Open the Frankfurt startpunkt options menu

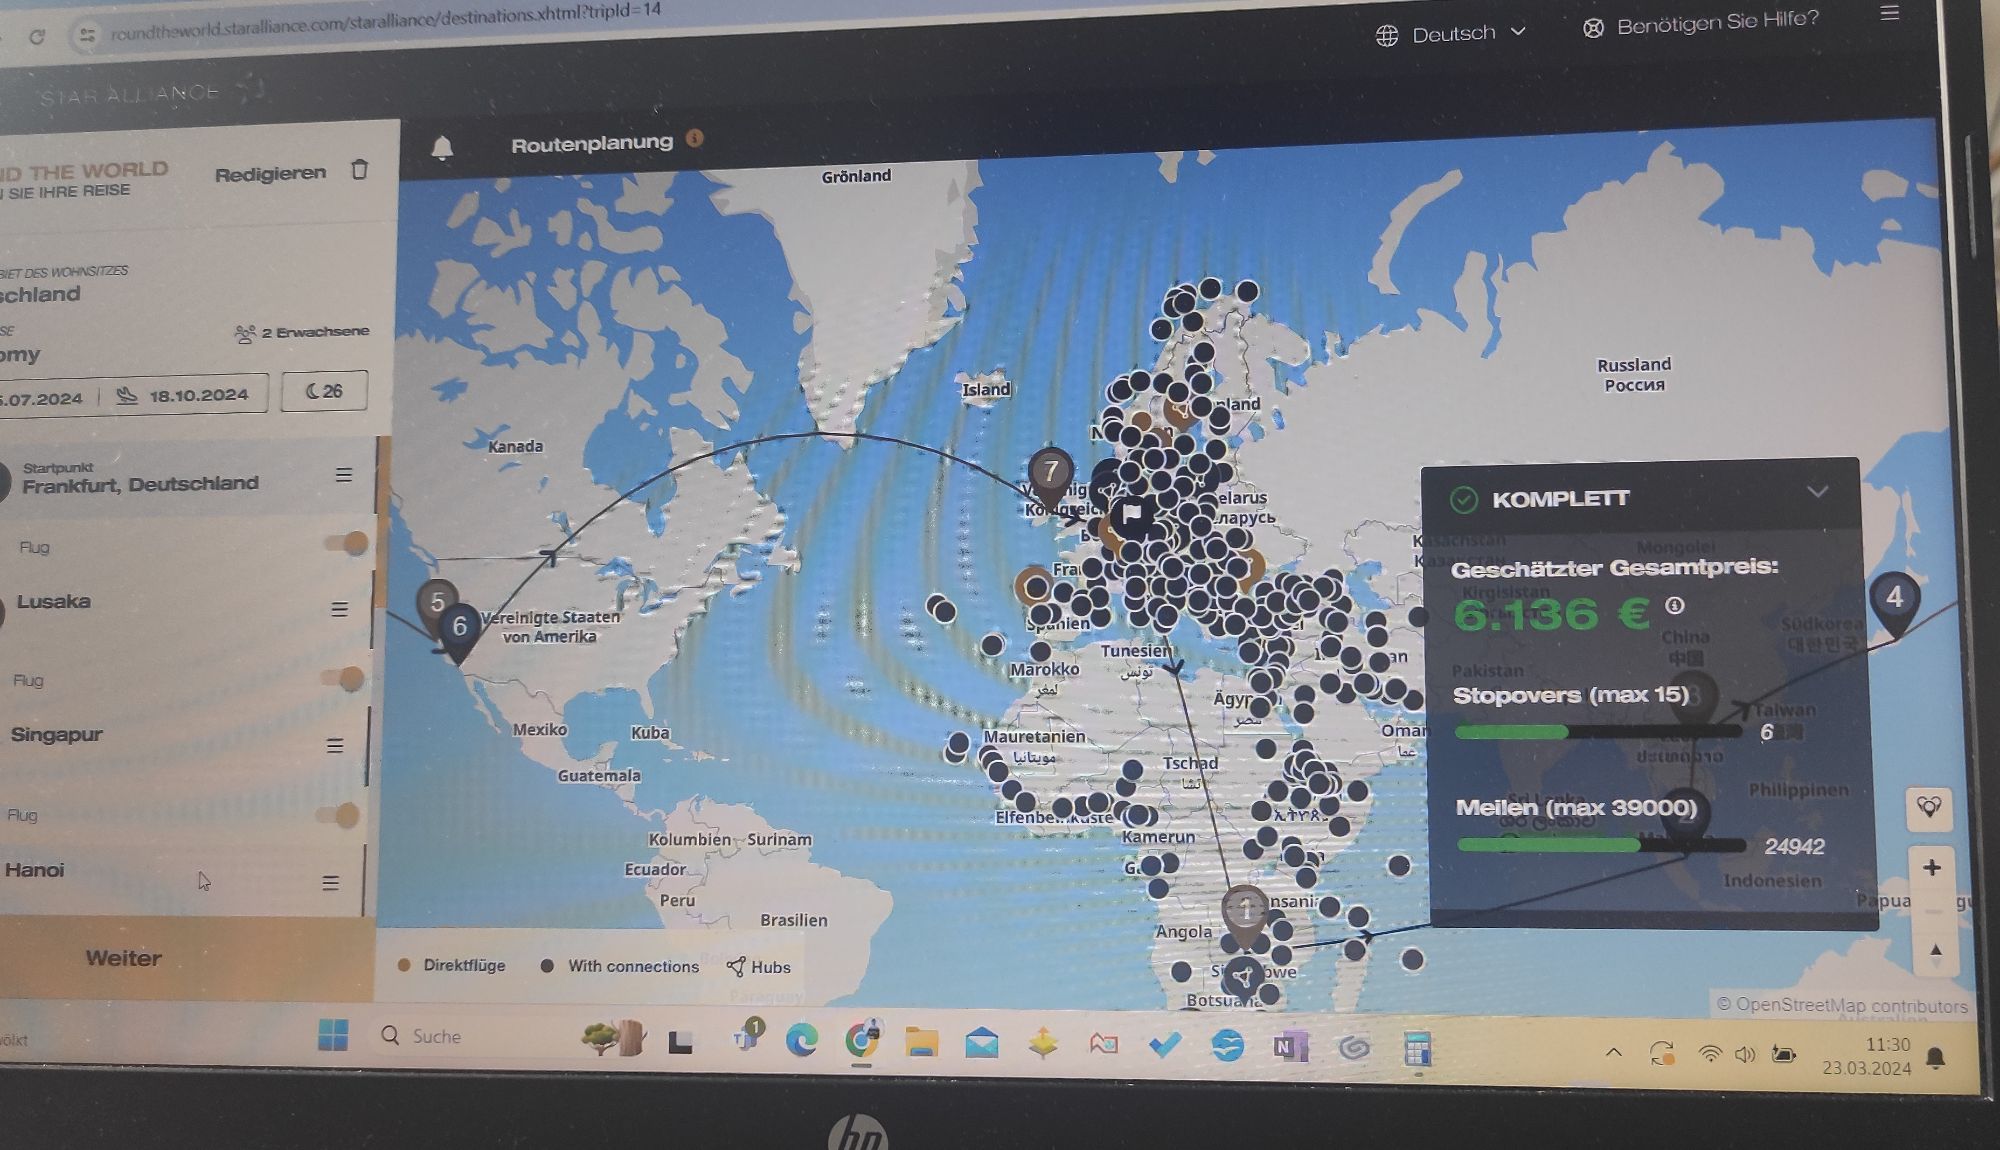(343, 475)
